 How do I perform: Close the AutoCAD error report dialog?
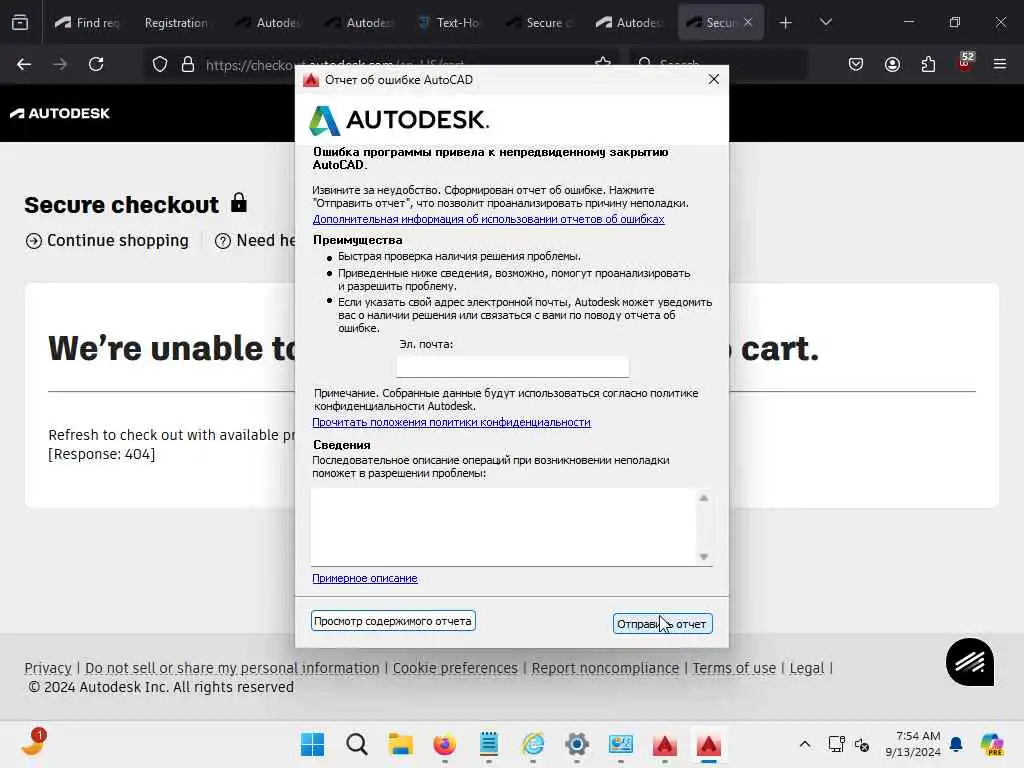[x=714, y=79]
